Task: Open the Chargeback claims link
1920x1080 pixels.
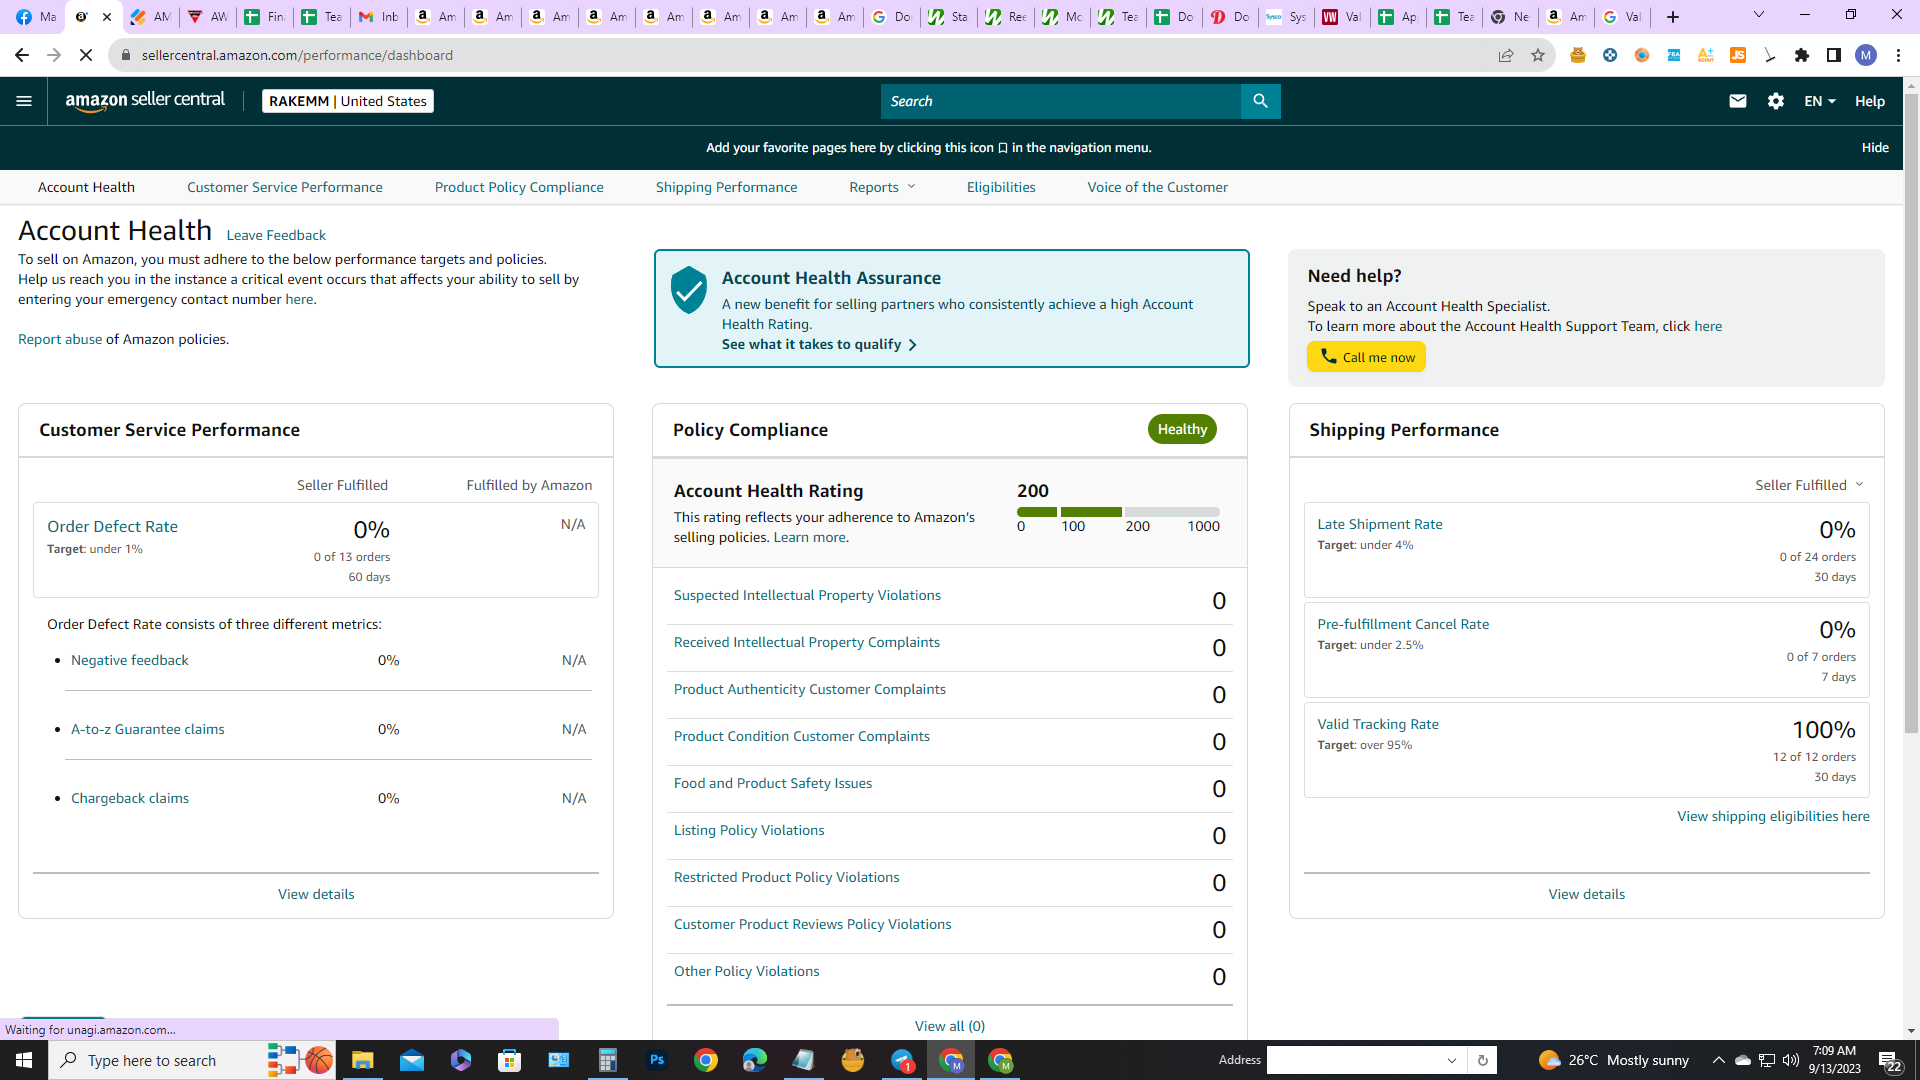Action: (x=130, y=798)
